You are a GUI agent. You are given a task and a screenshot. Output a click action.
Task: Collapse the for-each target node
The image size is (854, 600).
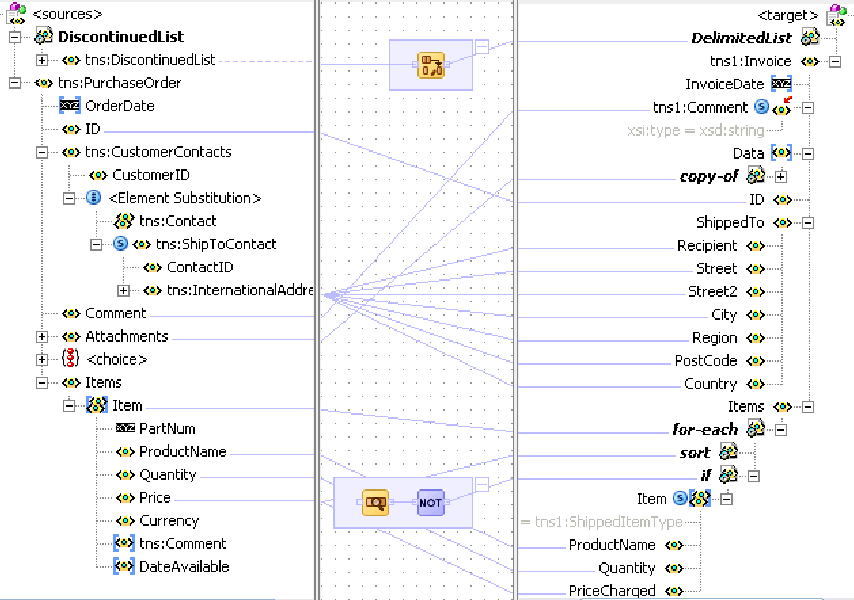coord(780,430)
